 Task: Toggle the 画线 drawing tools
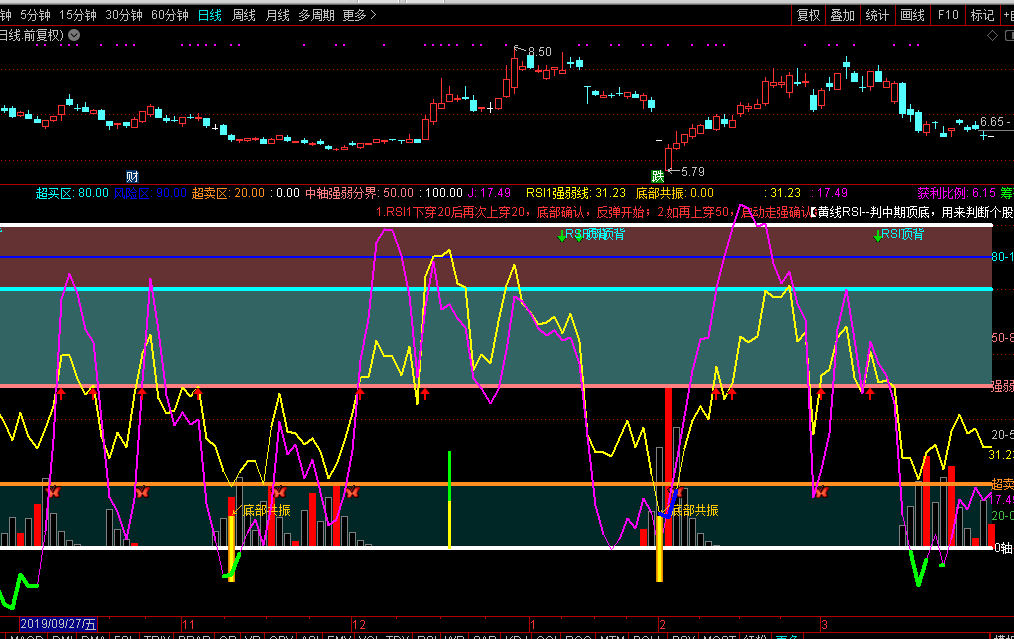point(912,15)
